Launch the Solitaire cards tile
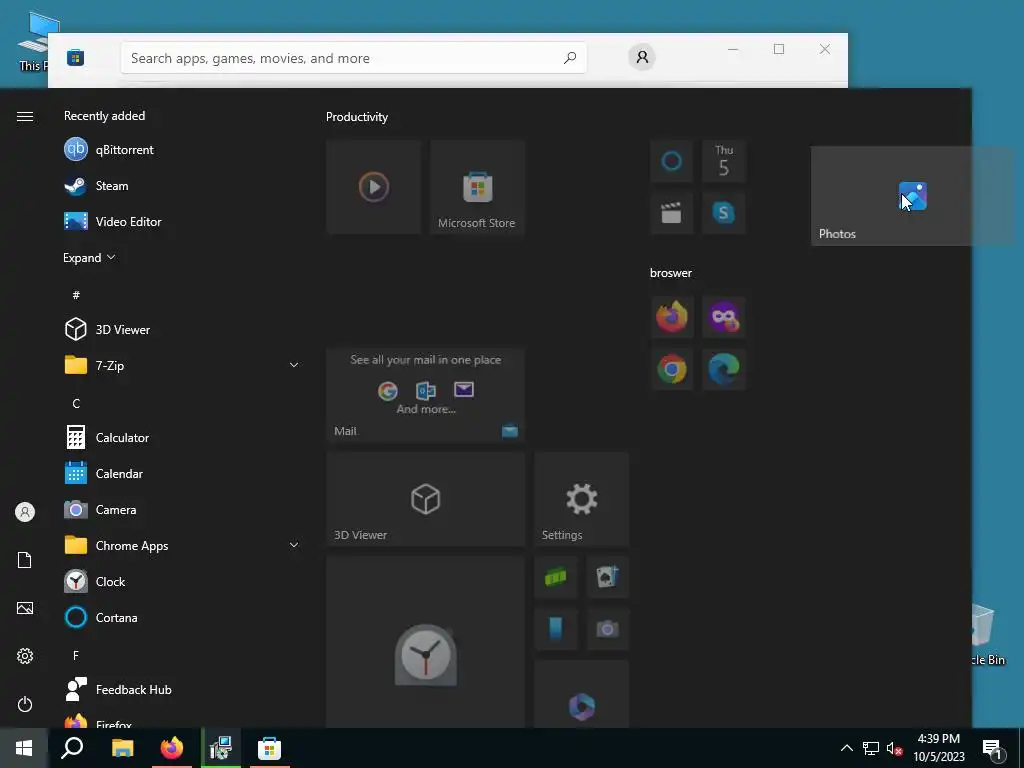Screen dimensions: 1024x768 point(608,577)
